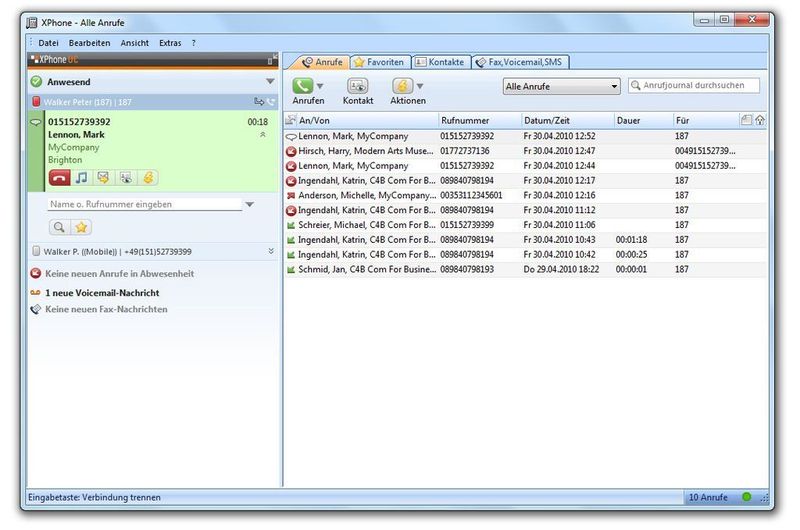Click the Anrufjournal durchsuchen search field
Screen dimensions: 800x530
click(x=694, y=85)
